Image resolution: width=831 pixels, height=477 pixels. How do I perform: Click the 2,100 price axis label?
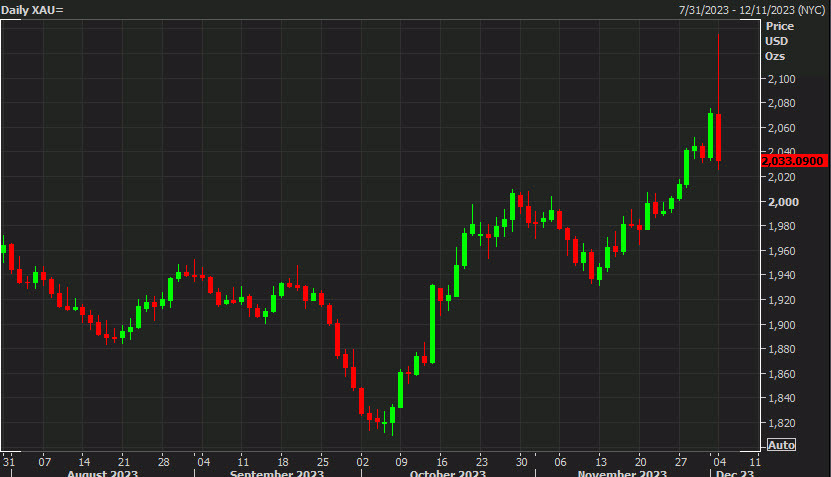[x=782, y=79]
